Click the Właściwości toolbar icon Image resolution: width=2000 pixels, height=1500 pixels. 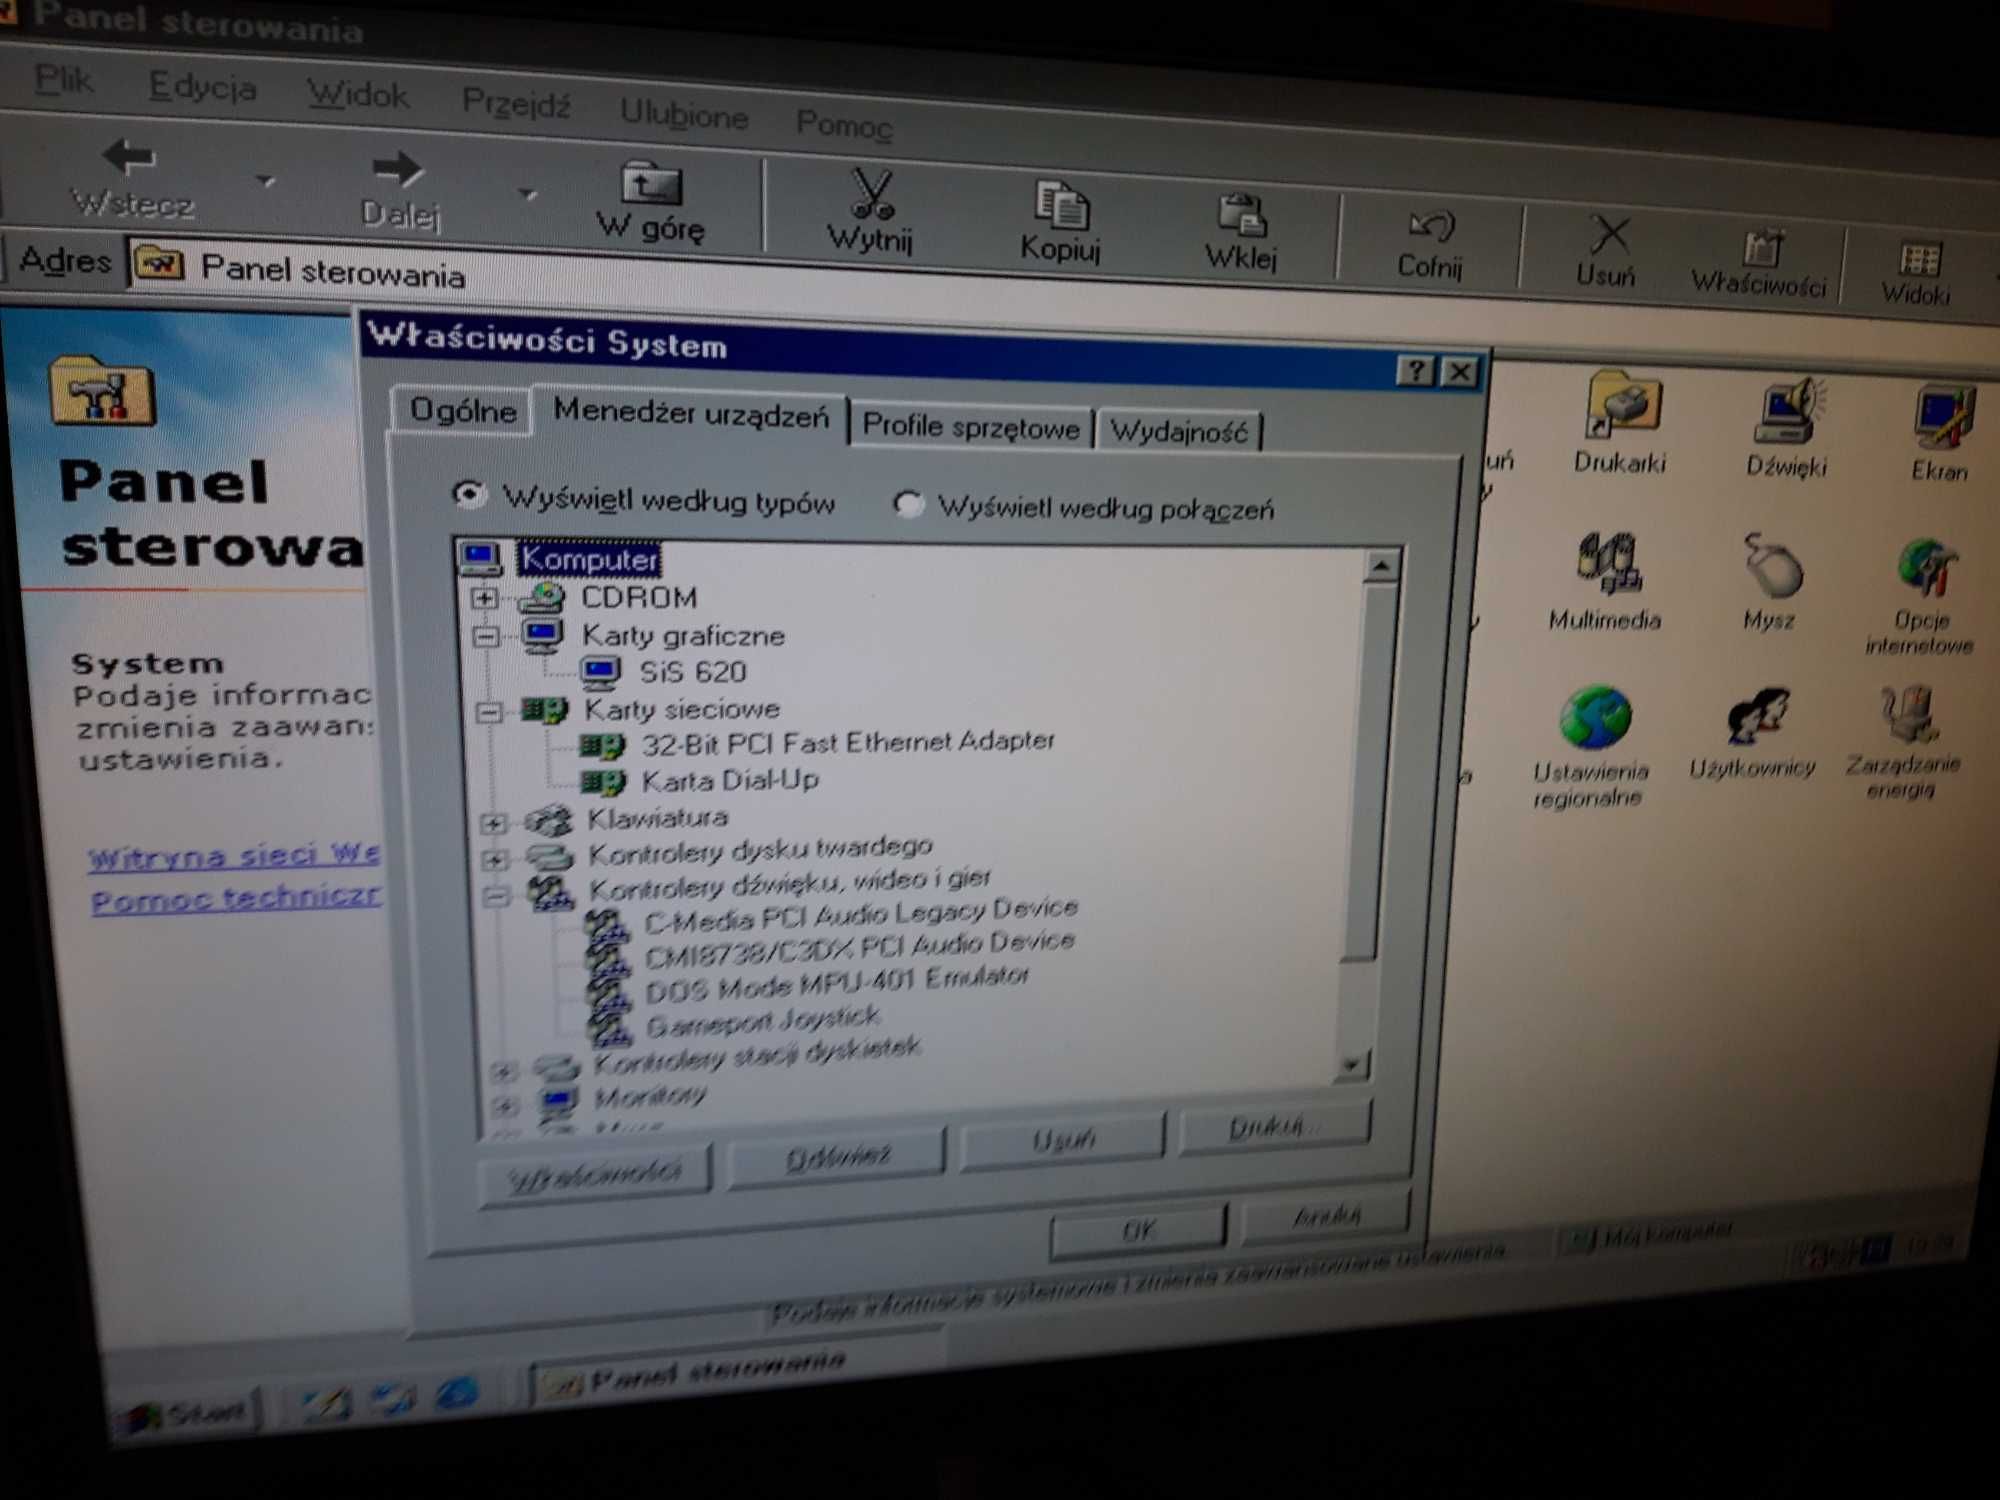tap(1762, 247)
